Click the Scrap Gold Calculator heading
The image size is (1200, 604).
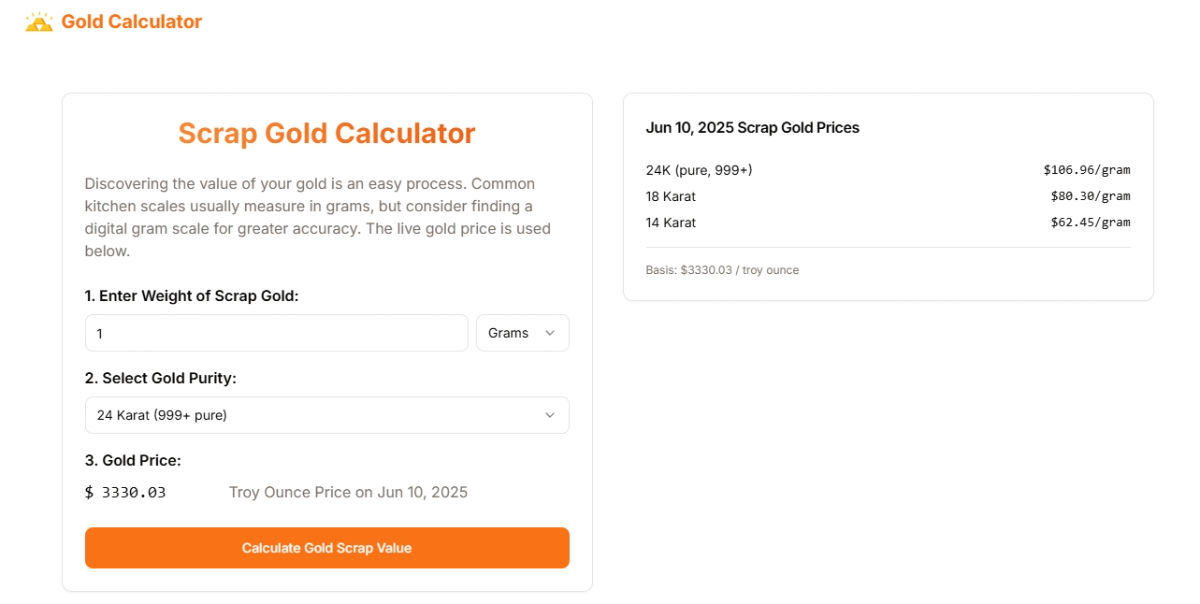pyautogui.click(x=326, y=133)
